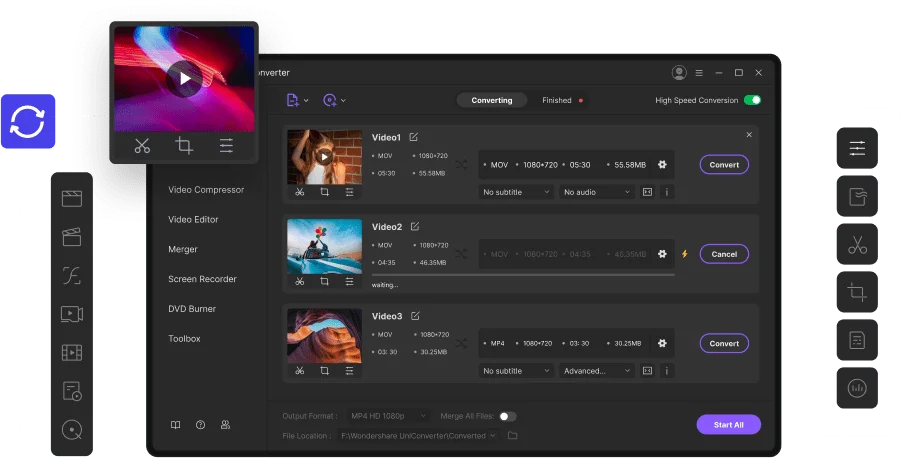Open the user guide book icon
This screenshot has height=473, width=902.
(x=175, y=425)
